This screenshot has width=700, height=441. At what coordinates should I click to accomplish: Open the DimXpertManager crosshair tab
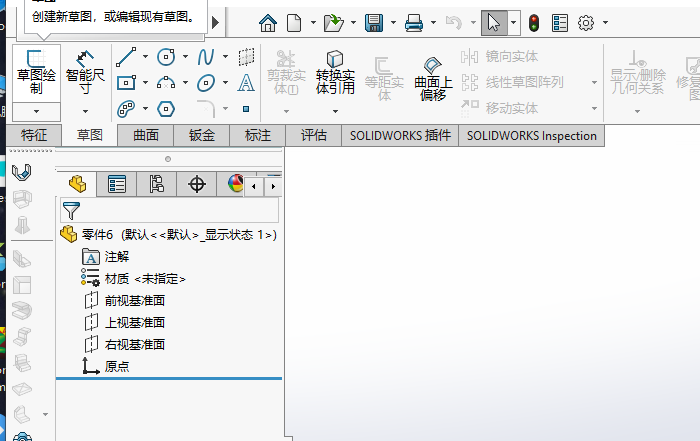coord(196,184)
